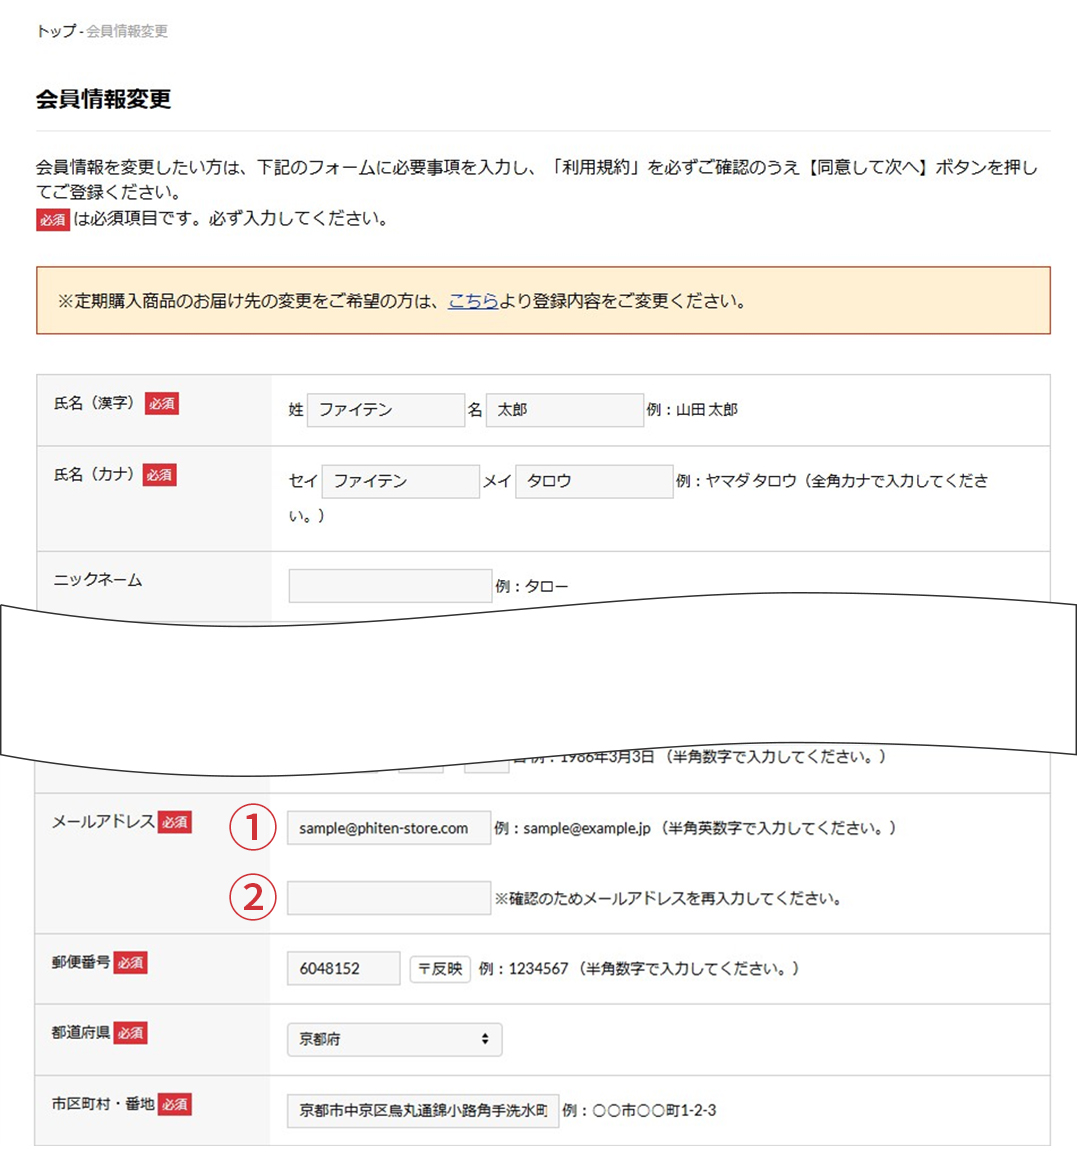Click the postal code field showing 6048152
The width and height of the screenshot is (1077, 1152).
point(343,968)
